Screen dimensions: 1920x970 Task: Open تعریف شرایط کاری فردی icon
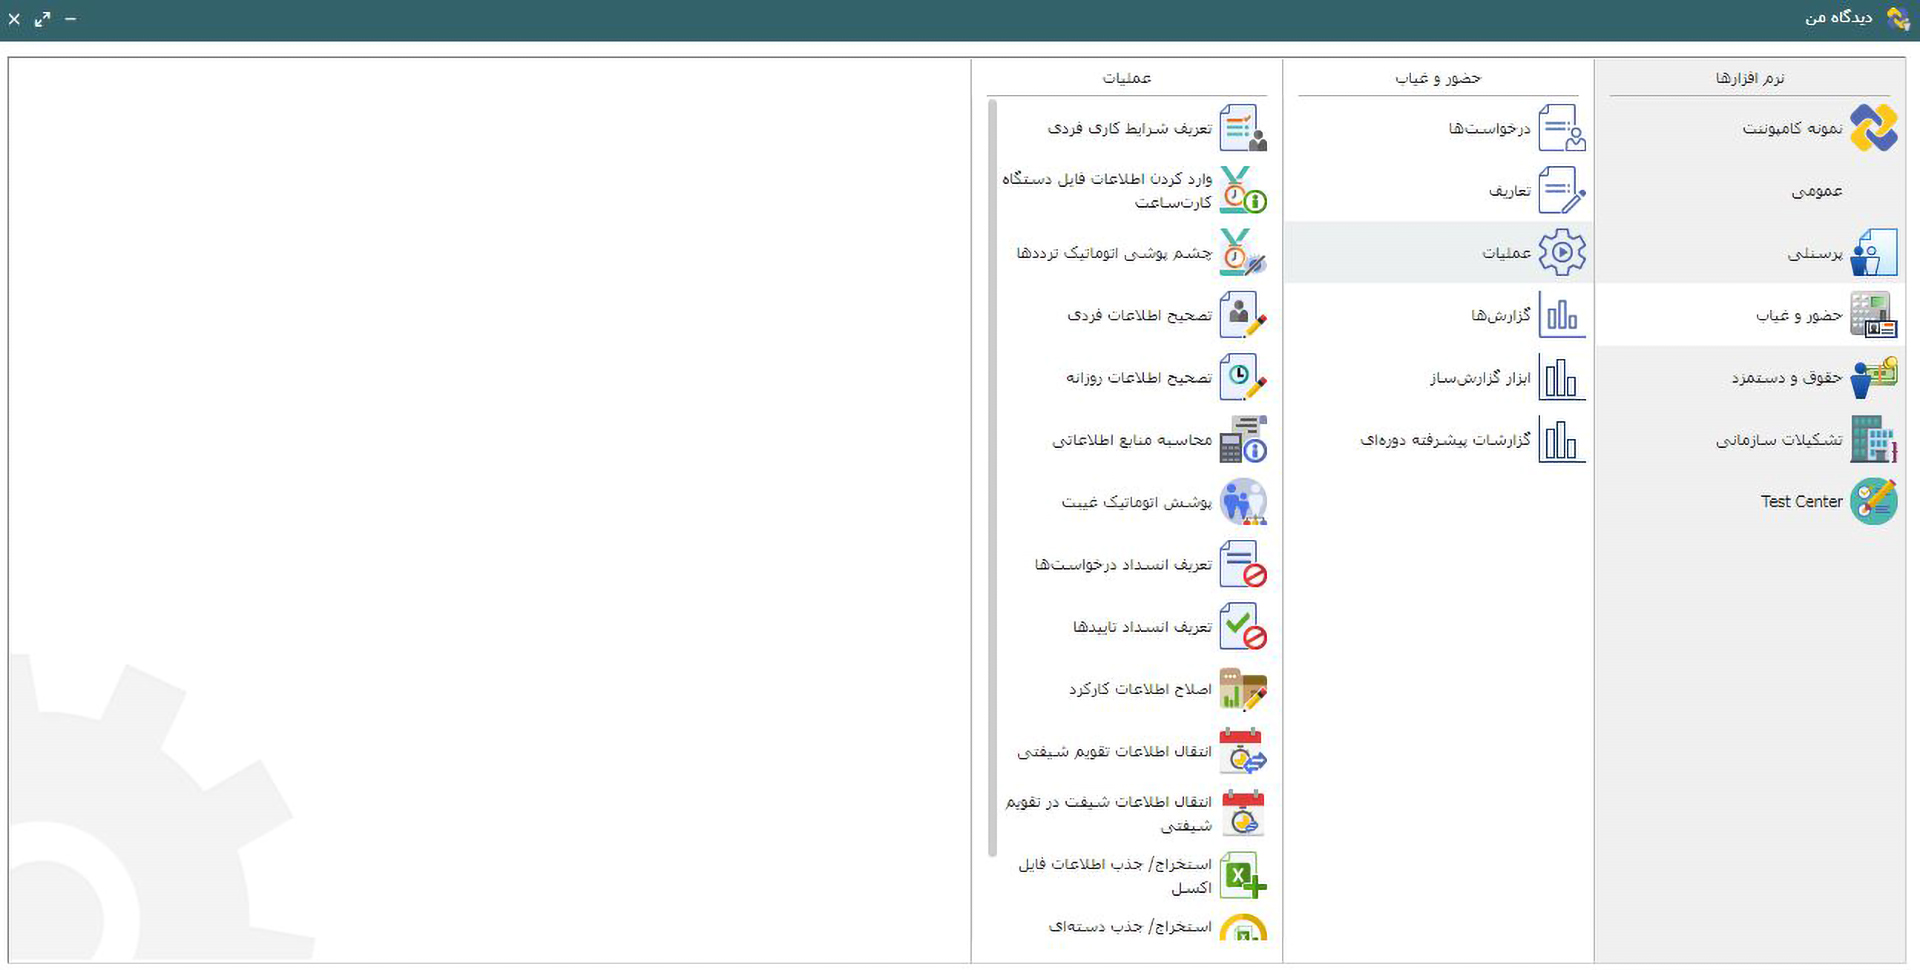click(x=1242, y=128)
